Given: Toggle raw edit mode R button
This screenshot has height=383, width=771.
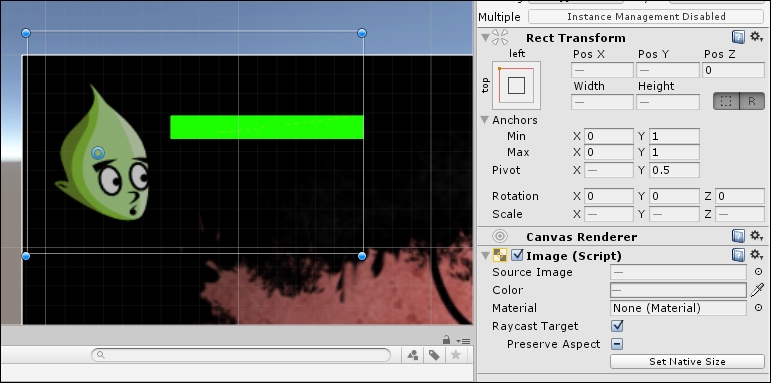Looking at the screenshot, I should coord(752,101).
